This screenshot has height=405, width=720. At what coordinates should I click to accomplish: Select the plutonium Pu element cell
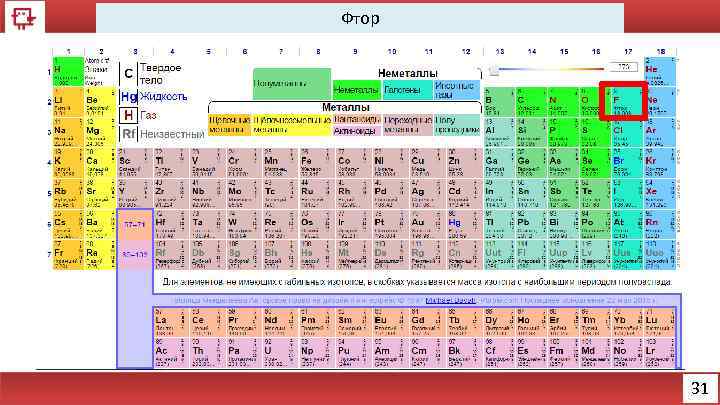[354, 353]
